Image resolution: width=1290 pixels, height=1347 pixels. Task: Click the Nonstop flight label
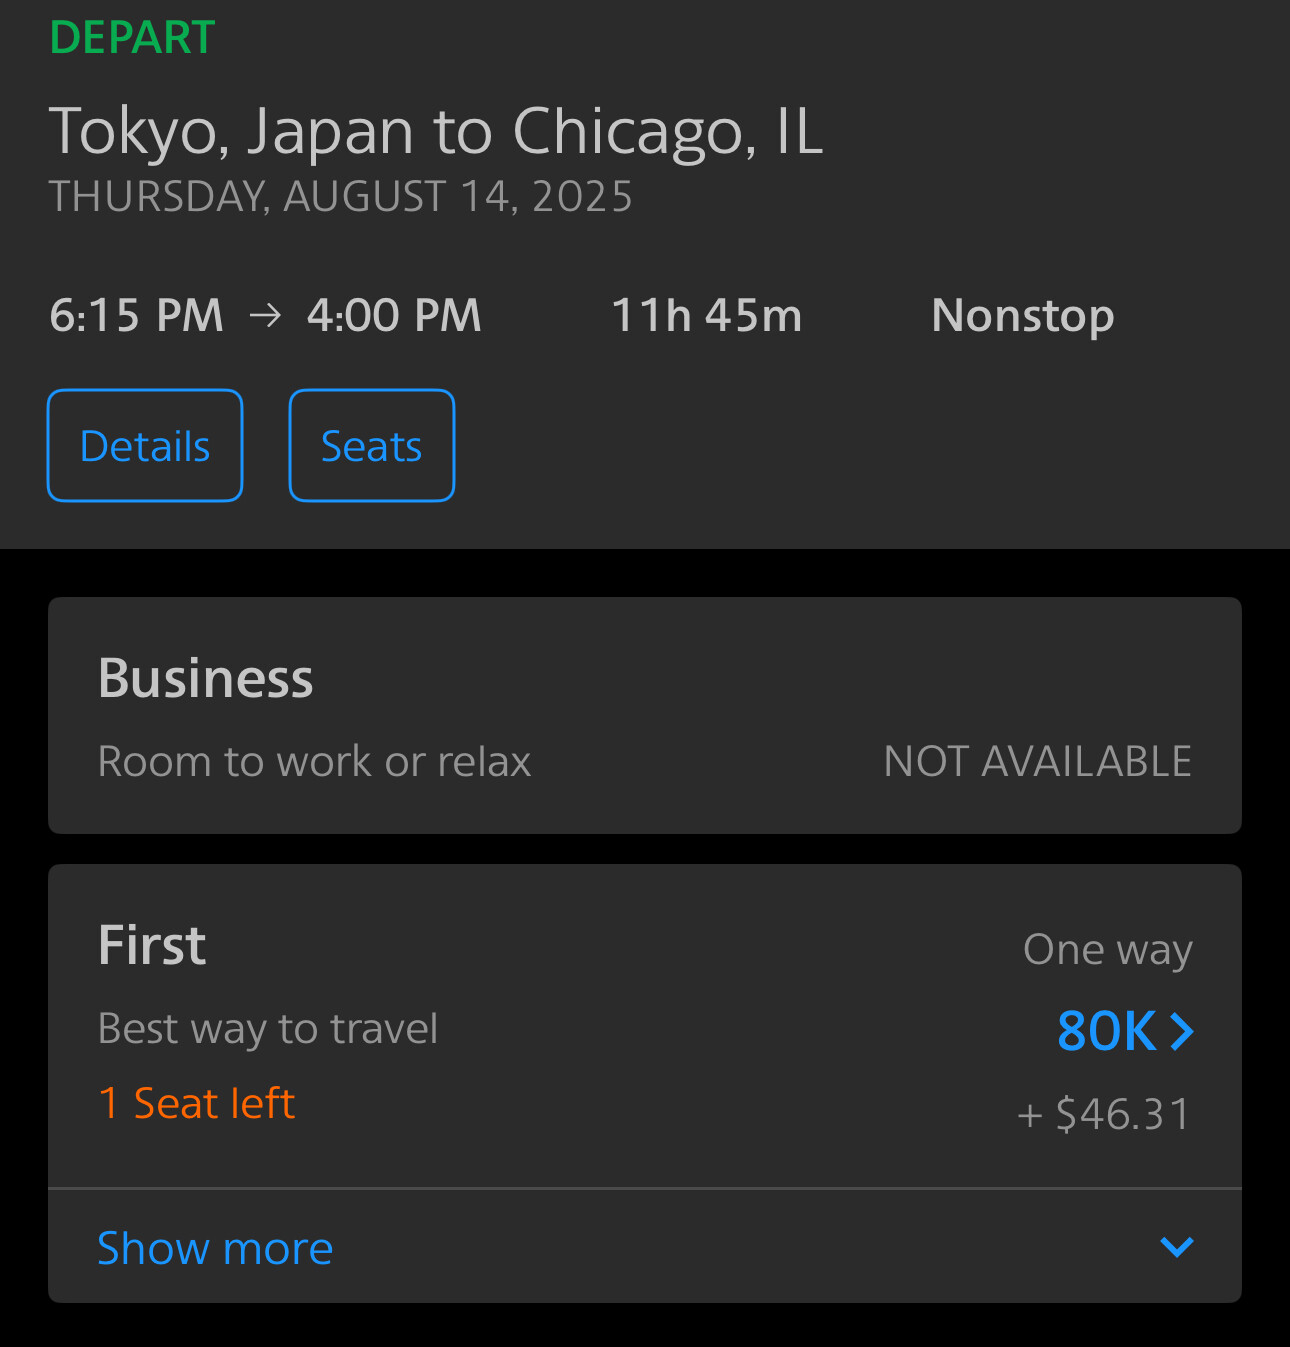point(1022,316)
